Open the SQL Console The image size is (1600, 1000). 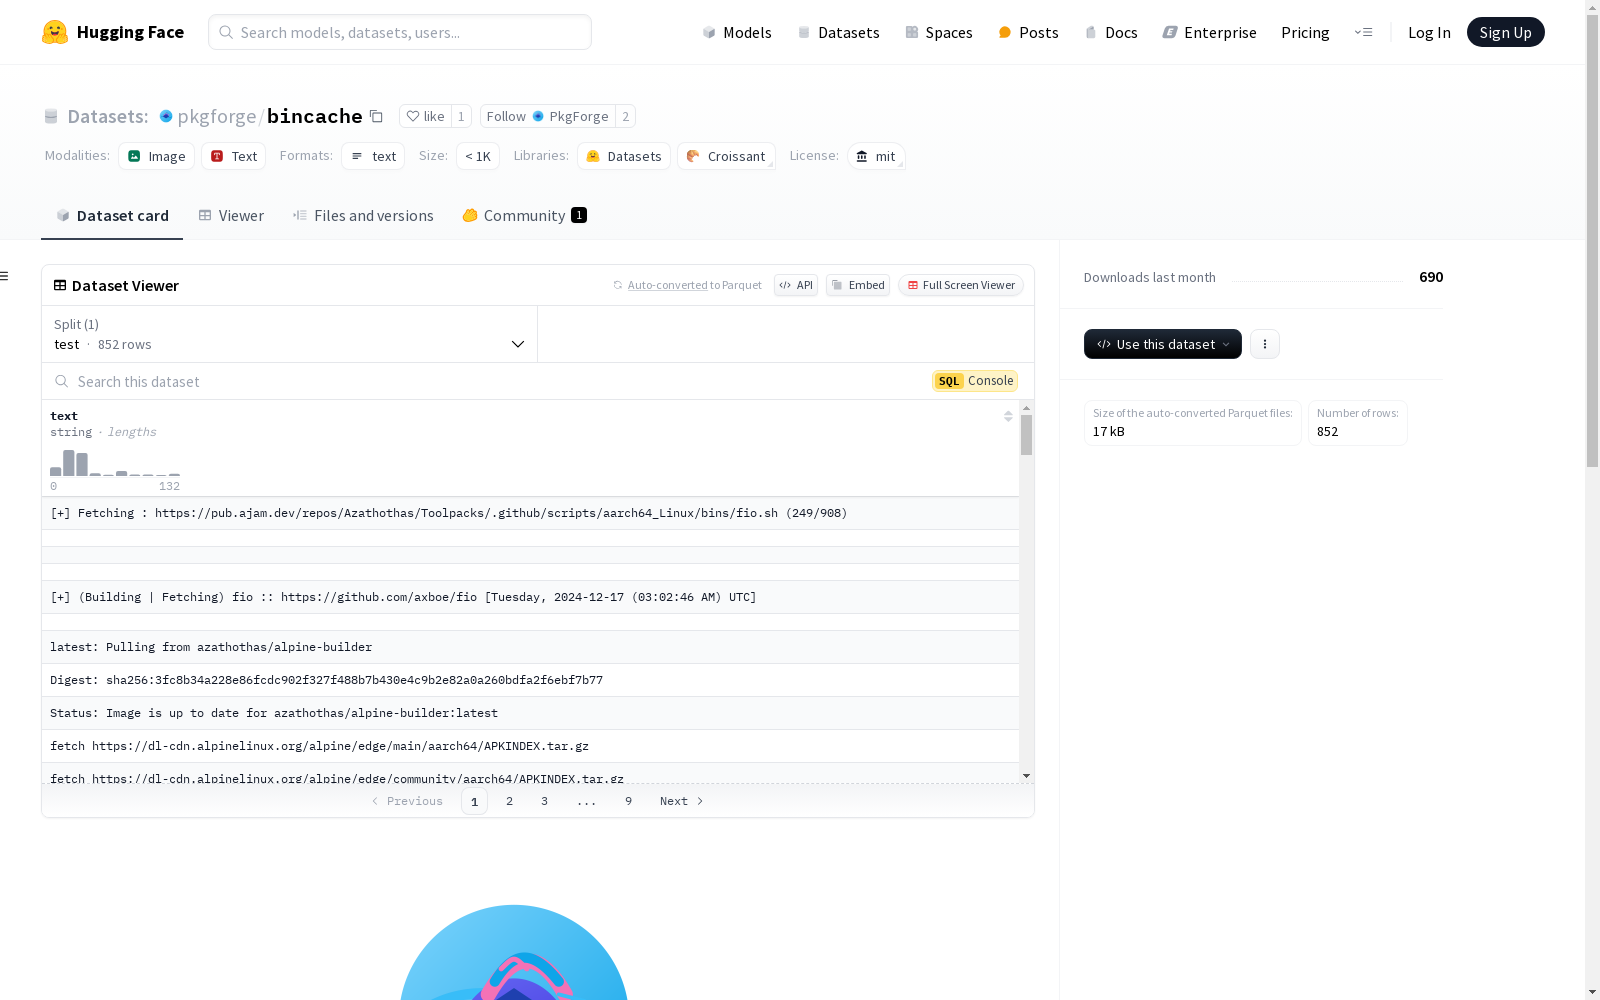(x=975, y=381)
